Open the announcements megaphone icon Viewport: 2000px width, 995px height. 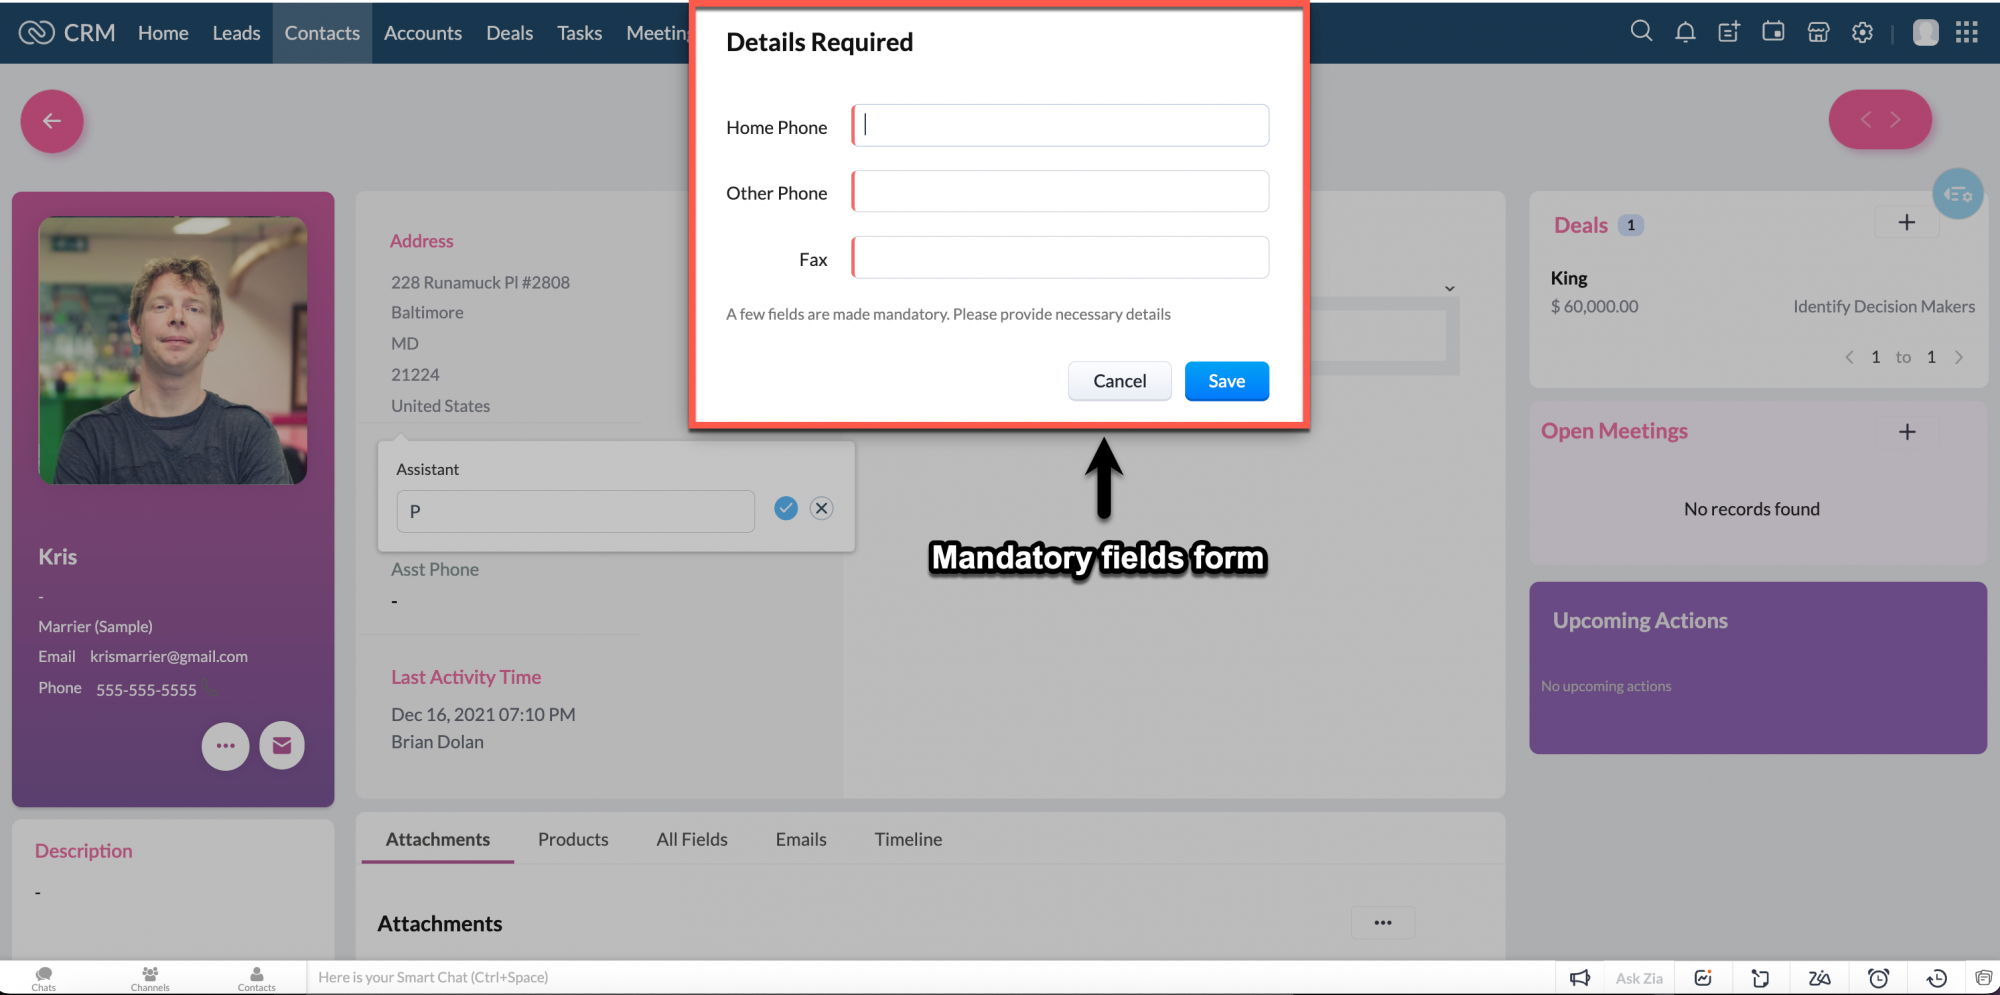click(1580, 977)
